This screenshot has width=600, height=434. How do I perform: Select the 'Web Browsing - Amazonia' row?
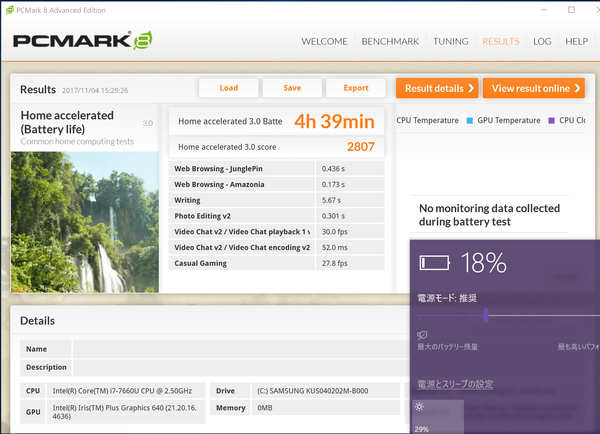pyautogui.click(x=276, y=184)
